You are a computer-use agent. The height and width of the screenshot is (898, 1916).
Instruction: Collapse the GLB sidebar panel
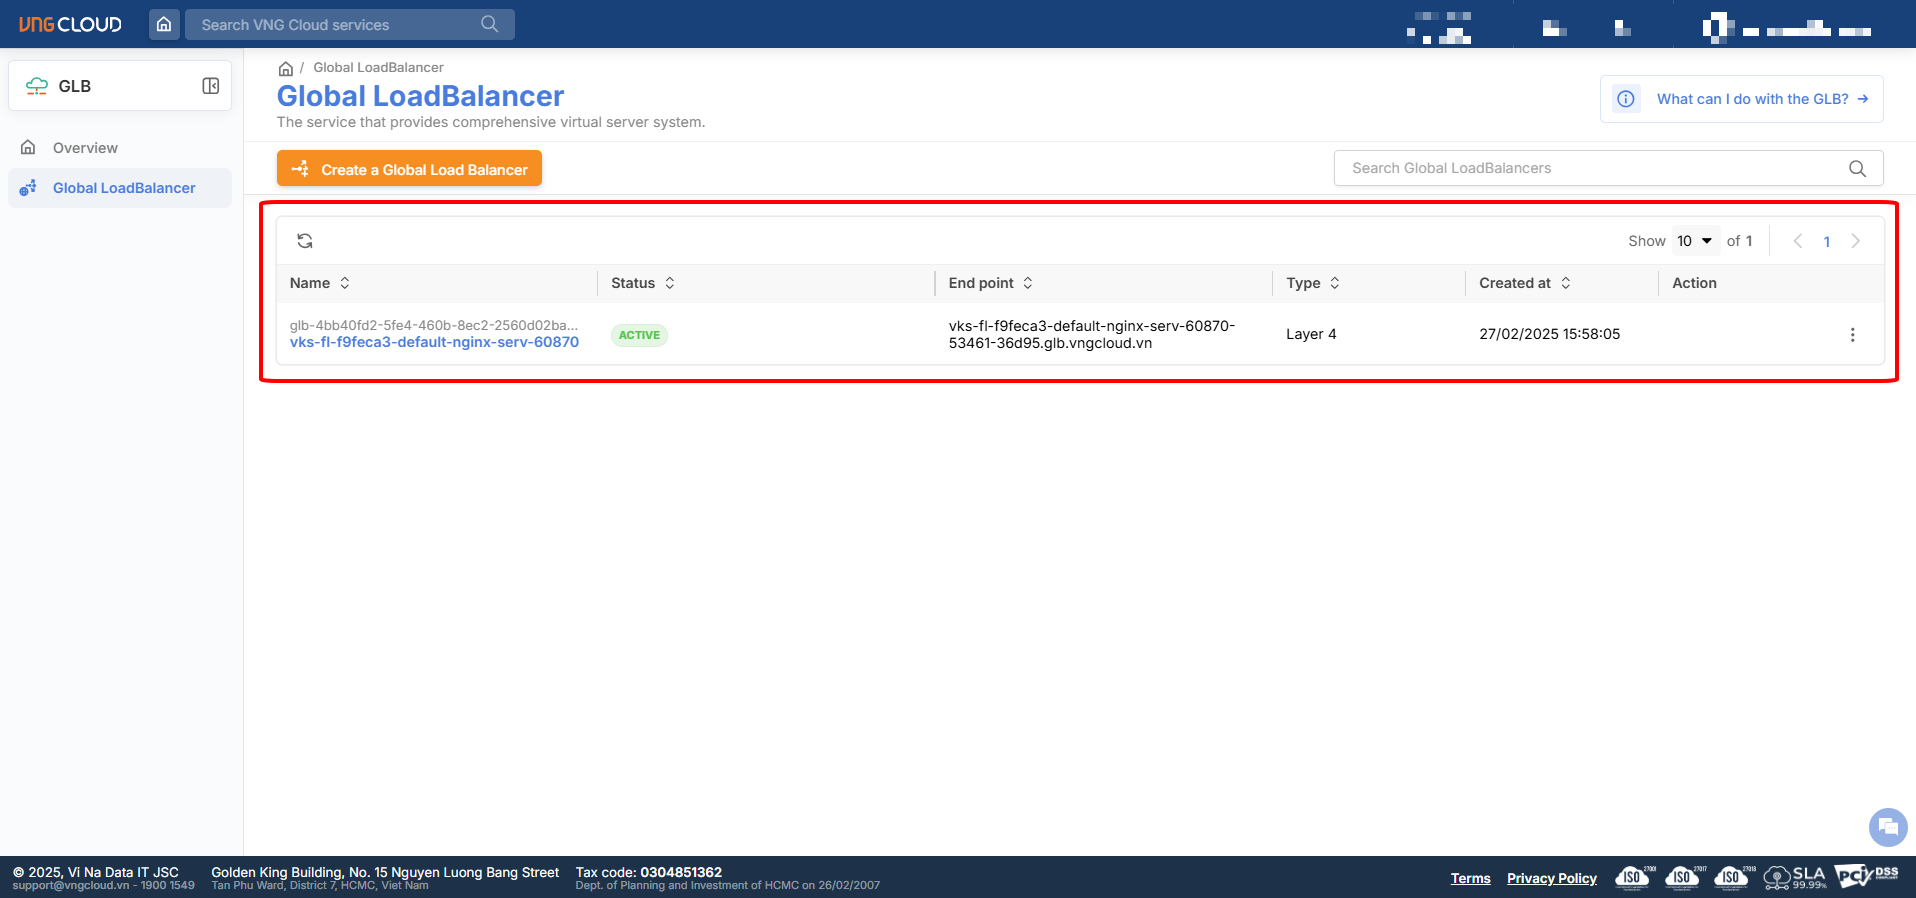click(x=211, y=86)
